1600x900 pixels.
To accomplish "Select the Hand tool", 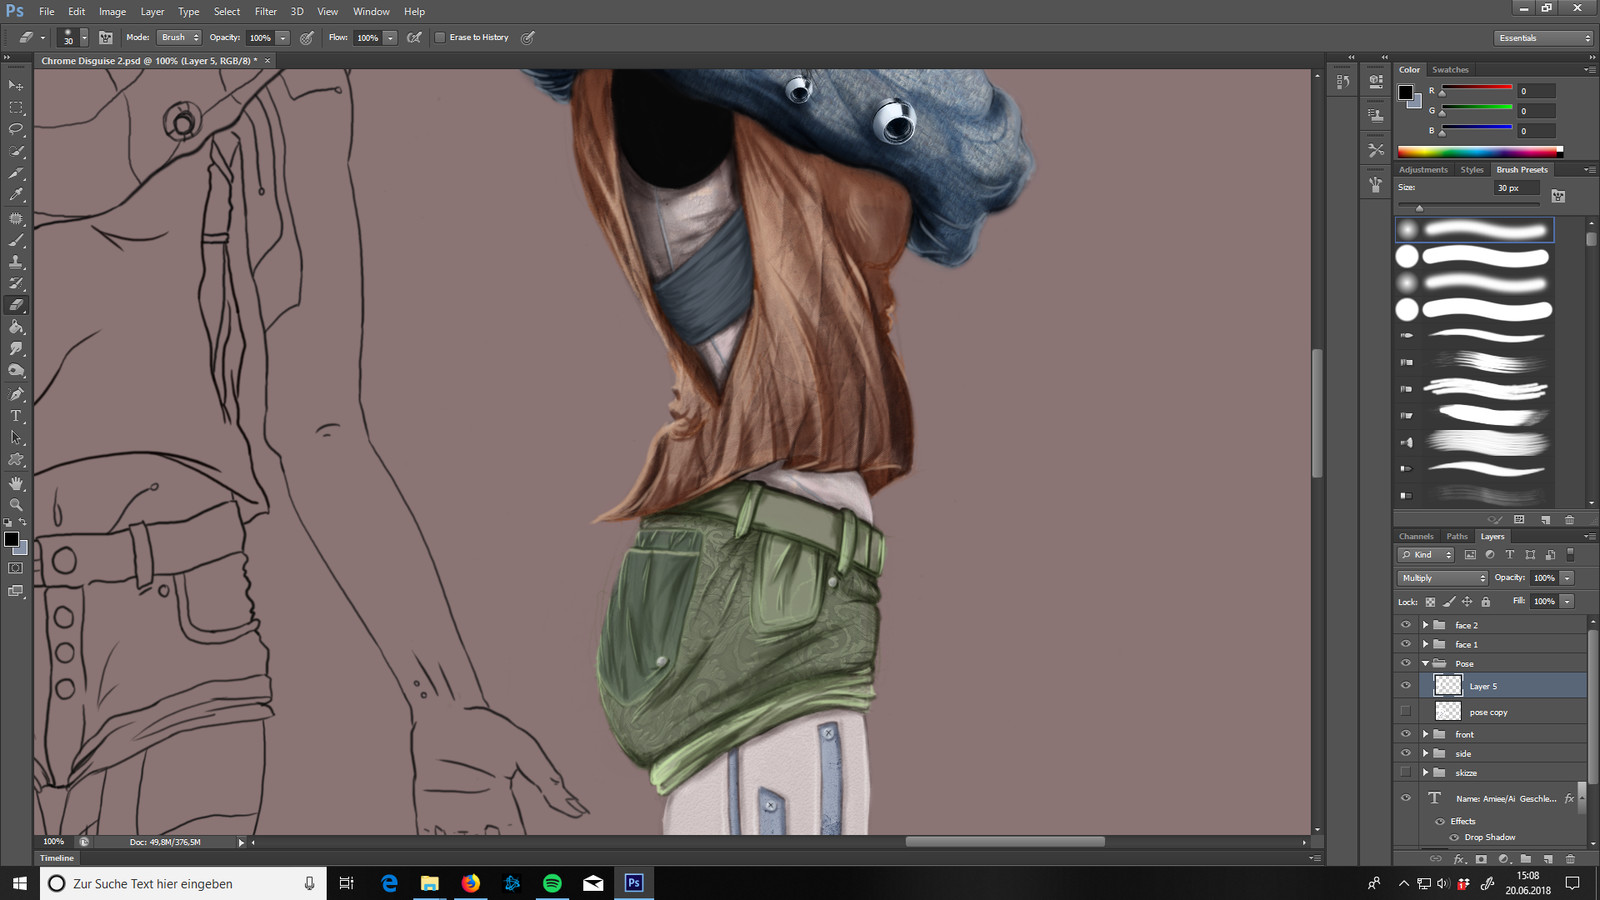I will [x=16, y=483].
